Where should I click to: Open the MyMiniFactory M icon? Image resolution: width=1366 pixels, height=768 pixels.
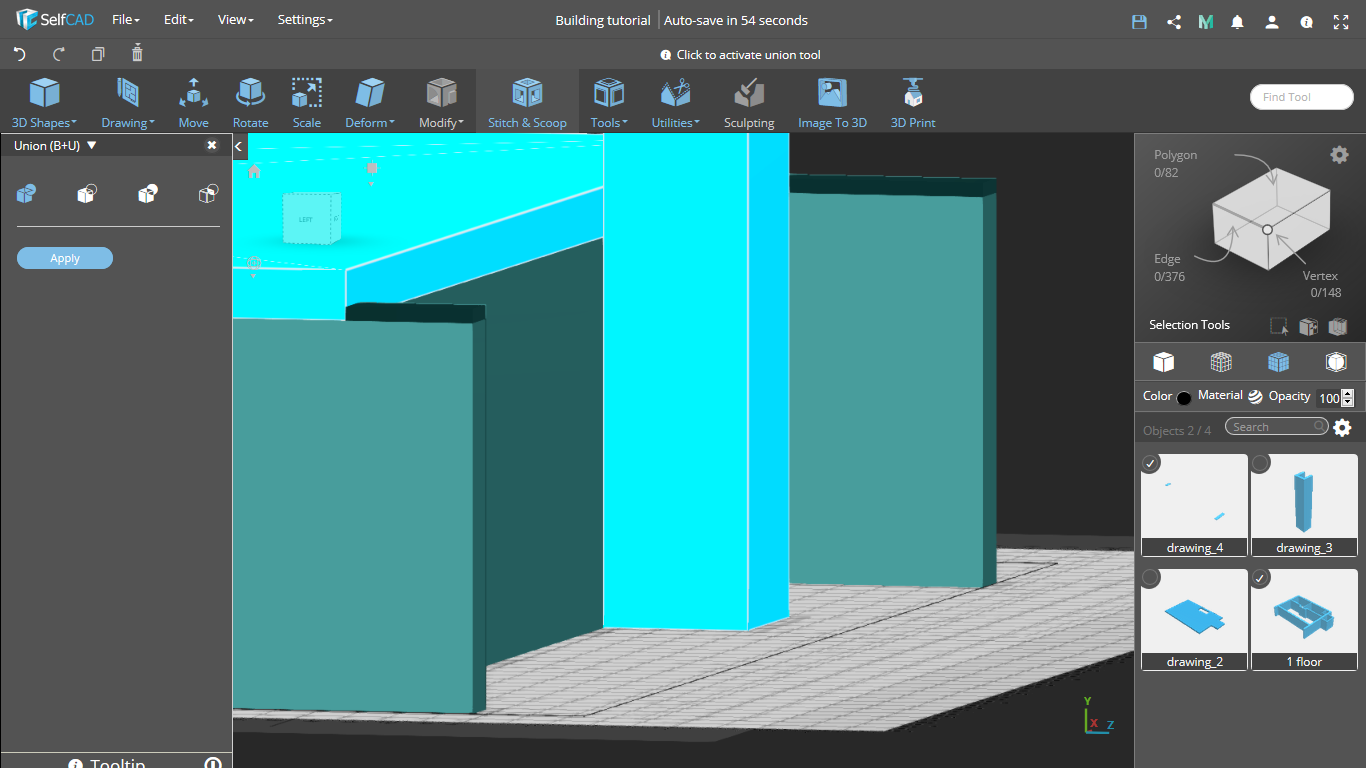click(x=1206, y=21)
